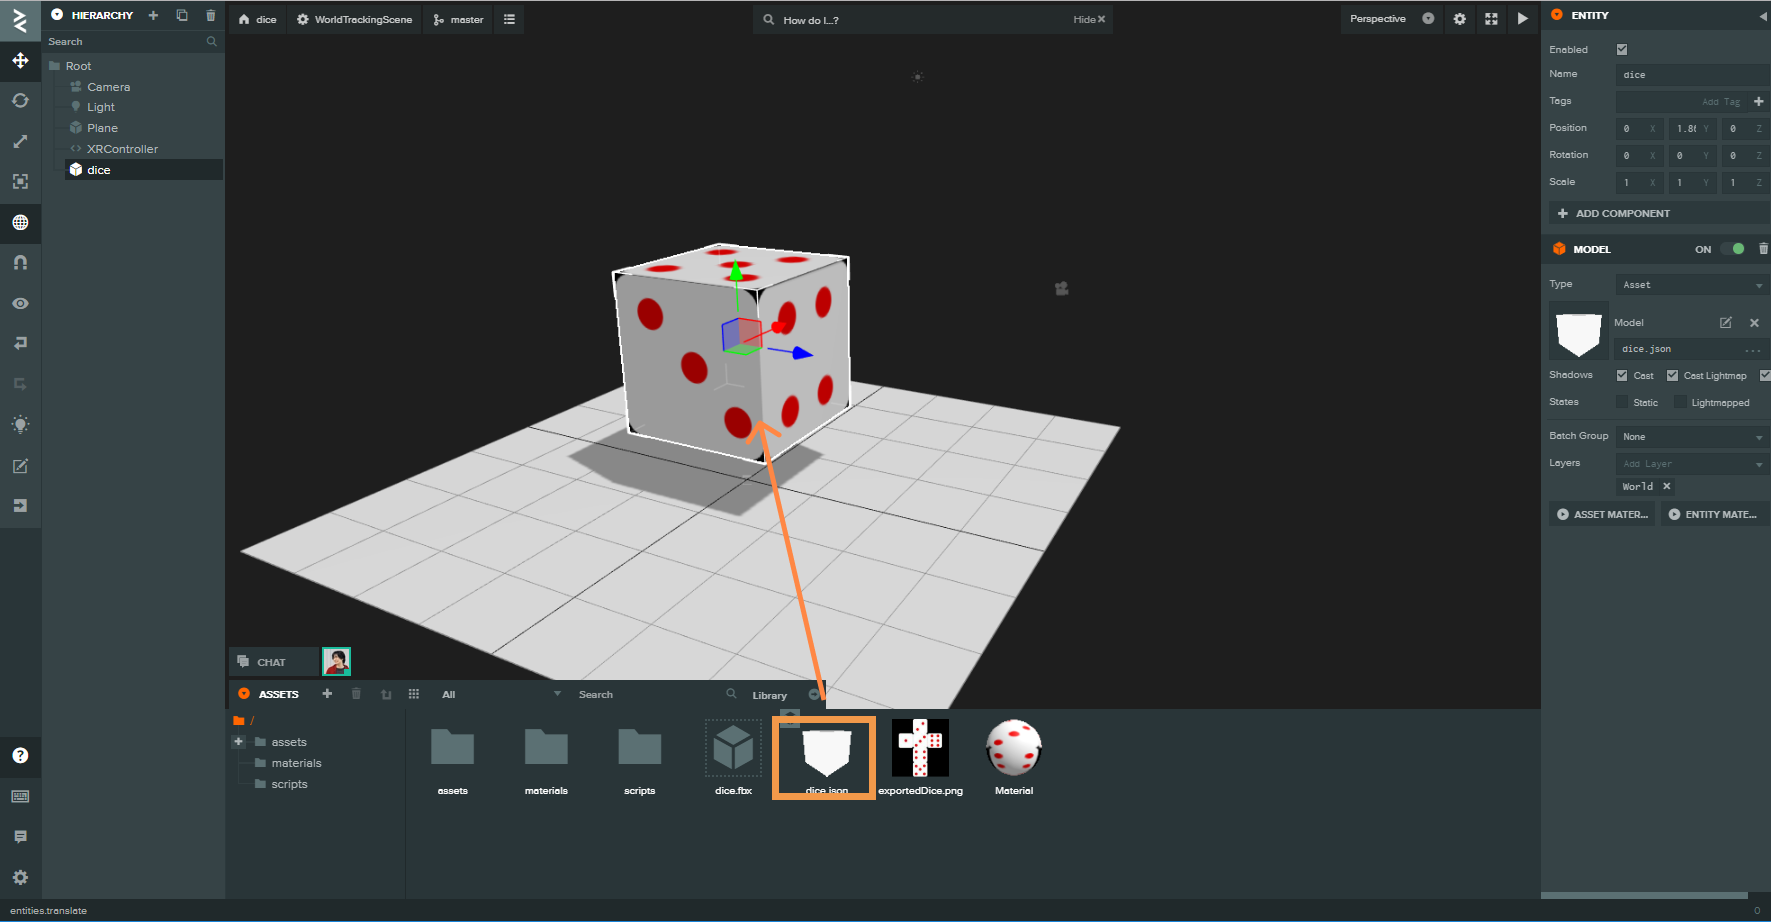The image size is (1771, 922).
Task: Add a new entity with the plus icon
Action: [152, 15]
